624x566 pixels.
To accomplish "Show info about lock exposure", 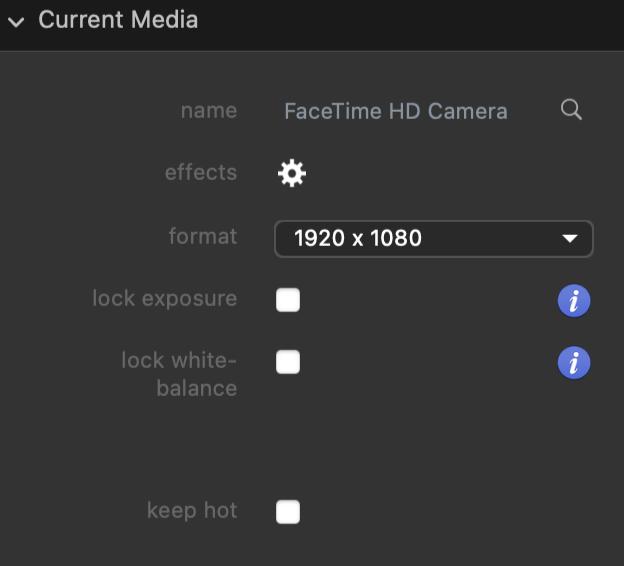I will [574, 300].
